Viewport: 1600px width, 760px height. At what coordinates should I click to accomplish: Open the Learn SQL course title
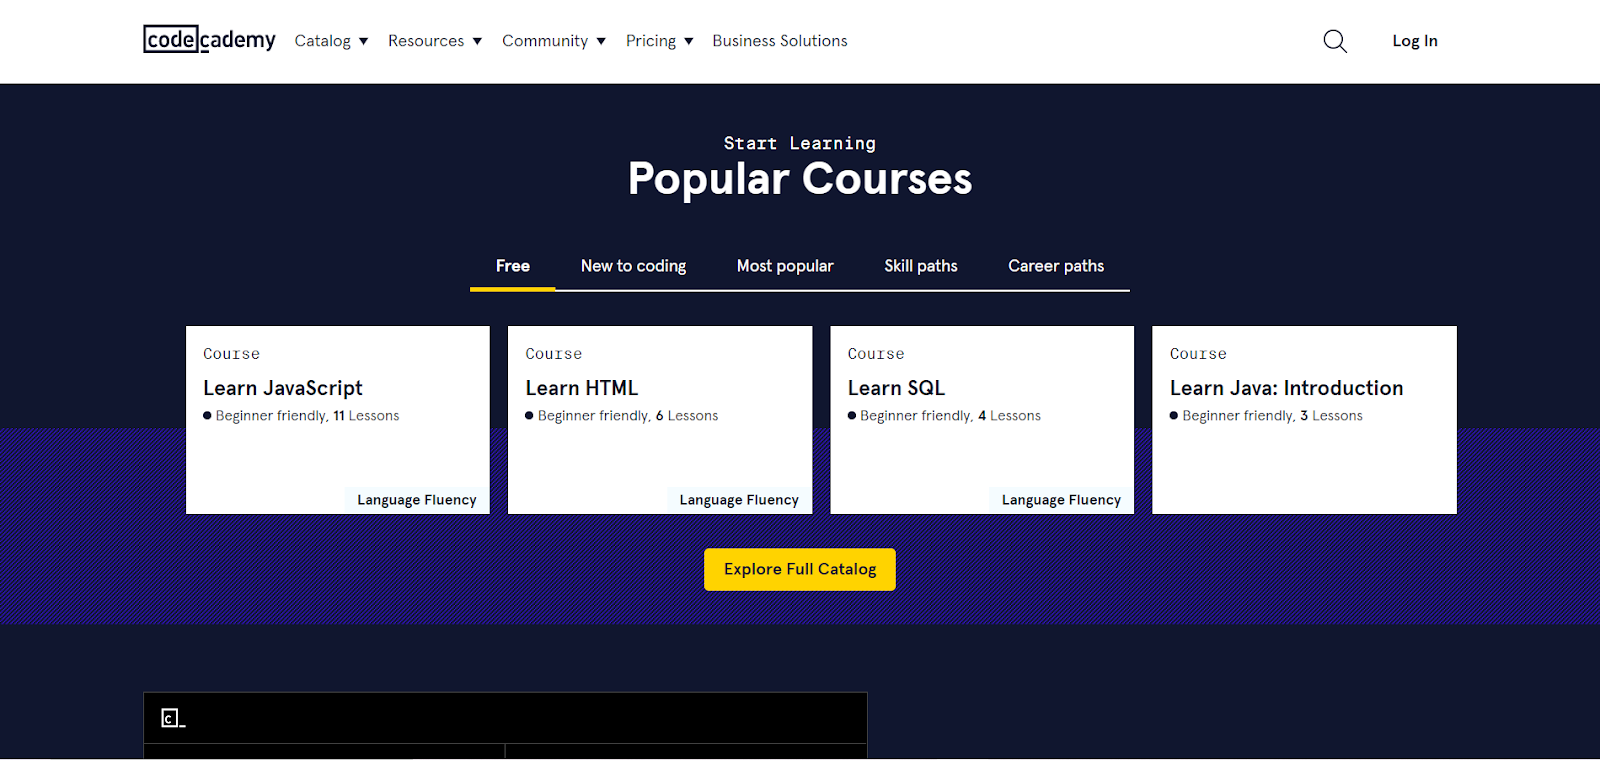[896, 388]
